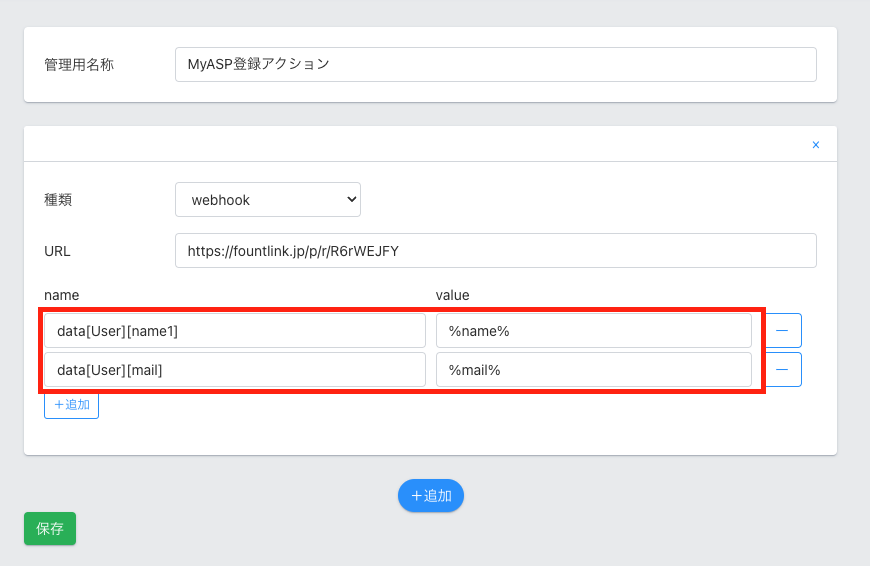
Task: Click the empty header strip of the action card
Action: point(400,145)
